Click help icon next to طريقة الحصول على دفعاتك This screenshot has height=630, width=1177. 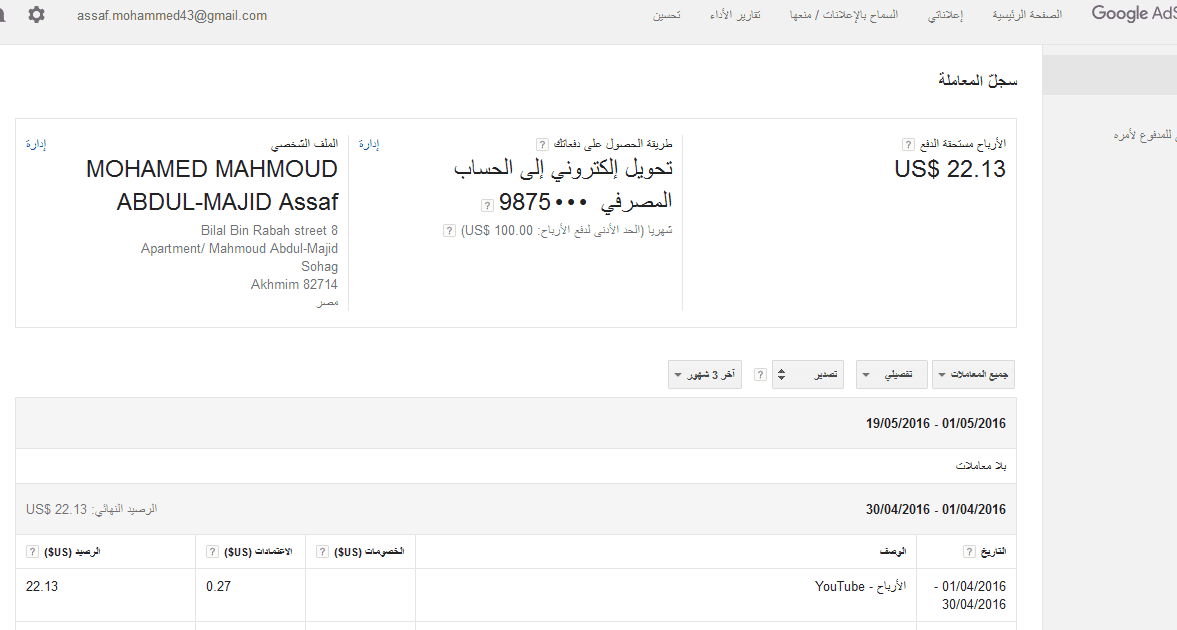click(542, 144)
